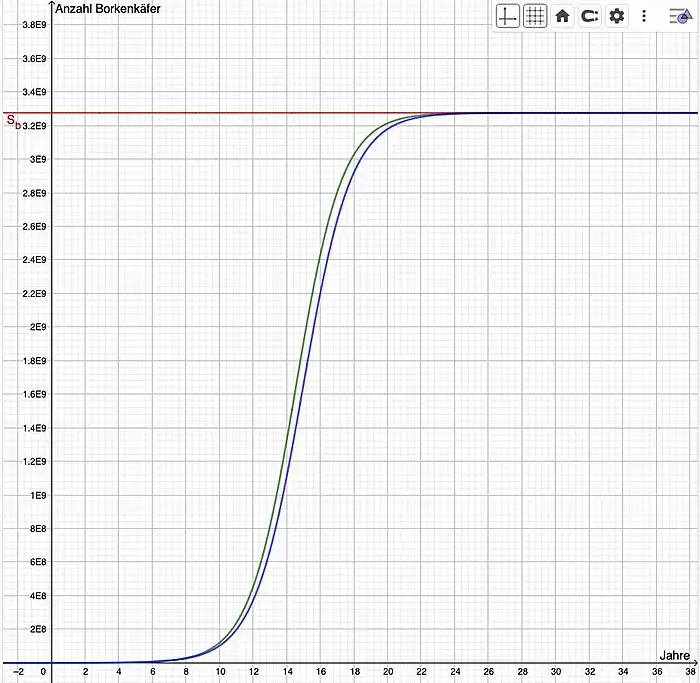This screenshot has width=700, height=683.
Task: Toggle the coordinate axes display
Action: click(508, 16)
